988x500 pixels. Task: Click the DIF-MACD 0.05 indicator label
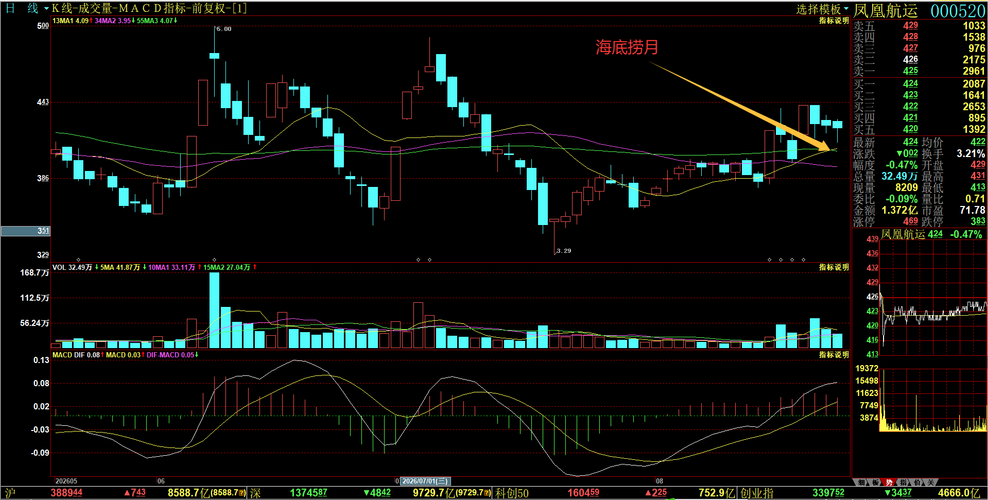point(171,356)
